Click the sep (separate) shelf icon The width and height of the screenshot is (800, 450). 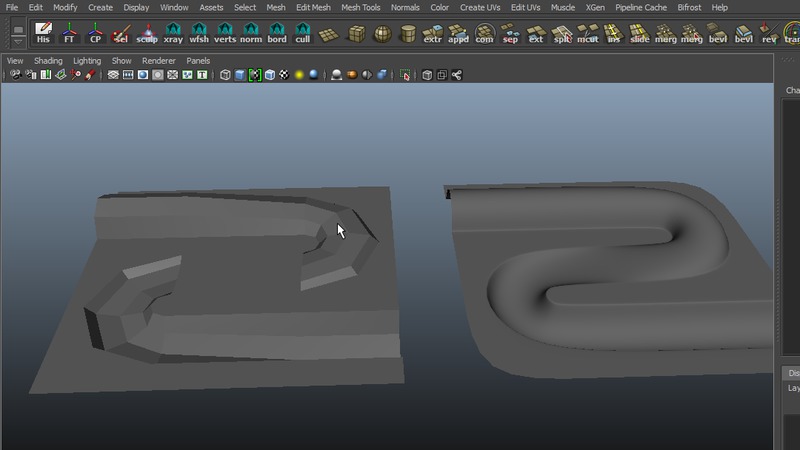(x=510, y=33)
